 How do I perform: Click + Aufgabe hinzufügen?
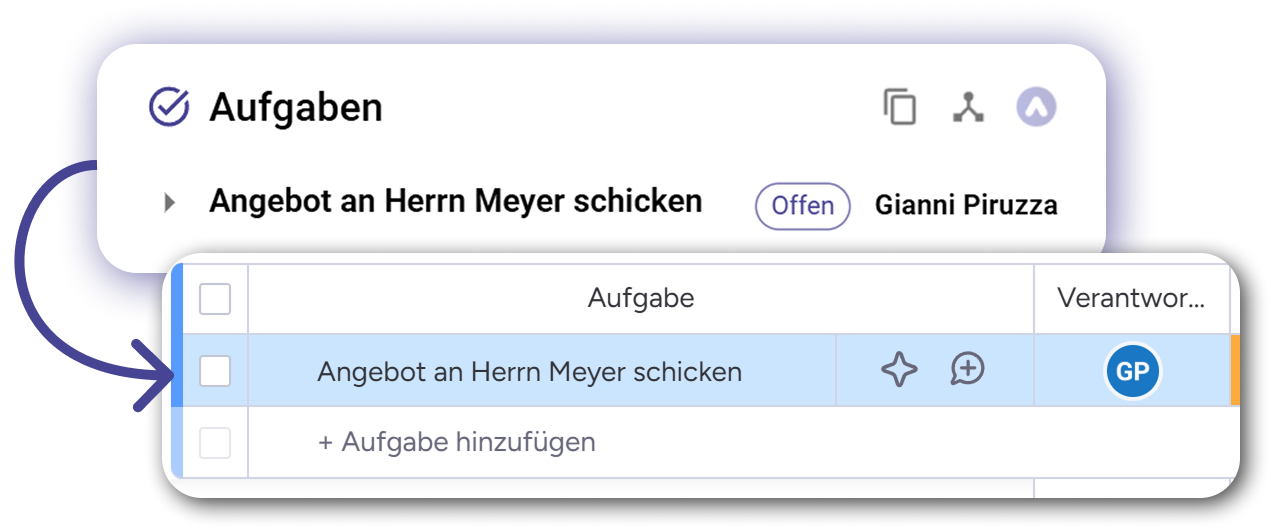456,442
